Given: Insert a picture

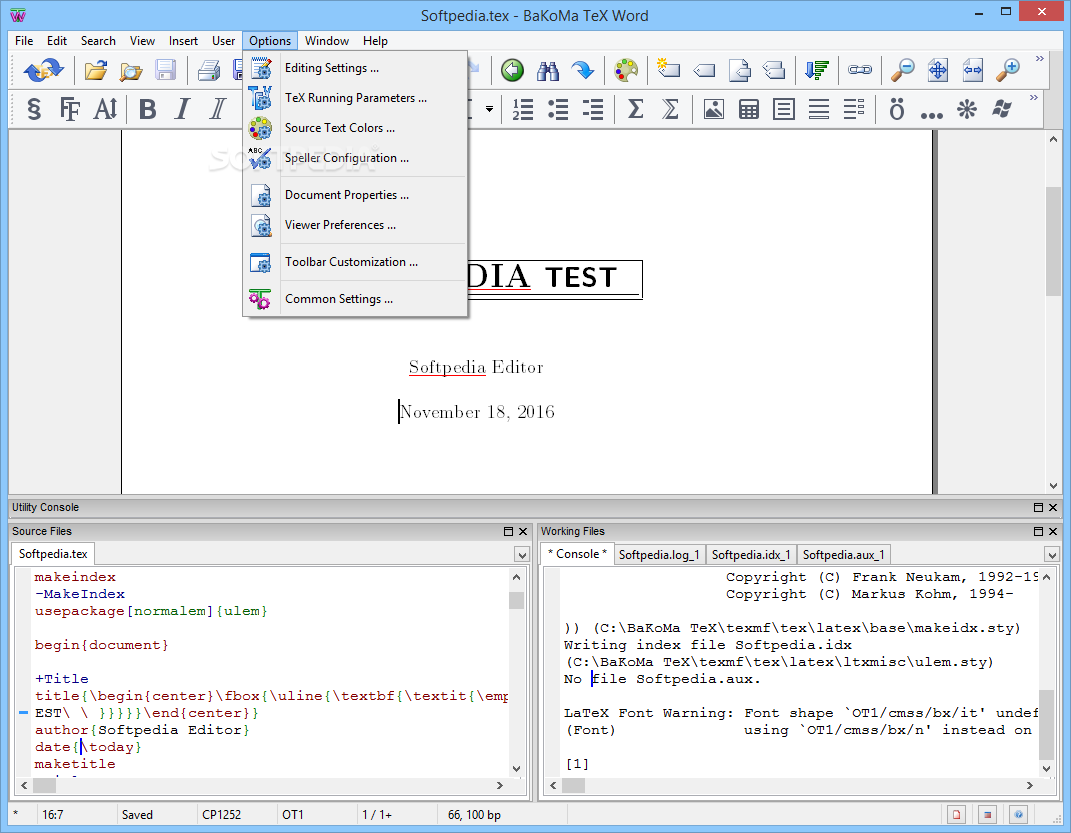Looking at the screenshot, I should tap(713, 109).
